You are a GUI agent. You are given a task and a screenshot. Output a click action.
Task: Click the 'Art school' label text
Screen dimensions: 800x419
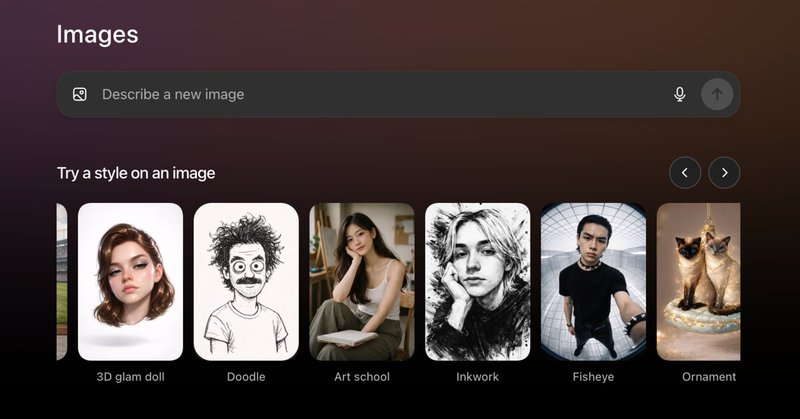point(362,377)
